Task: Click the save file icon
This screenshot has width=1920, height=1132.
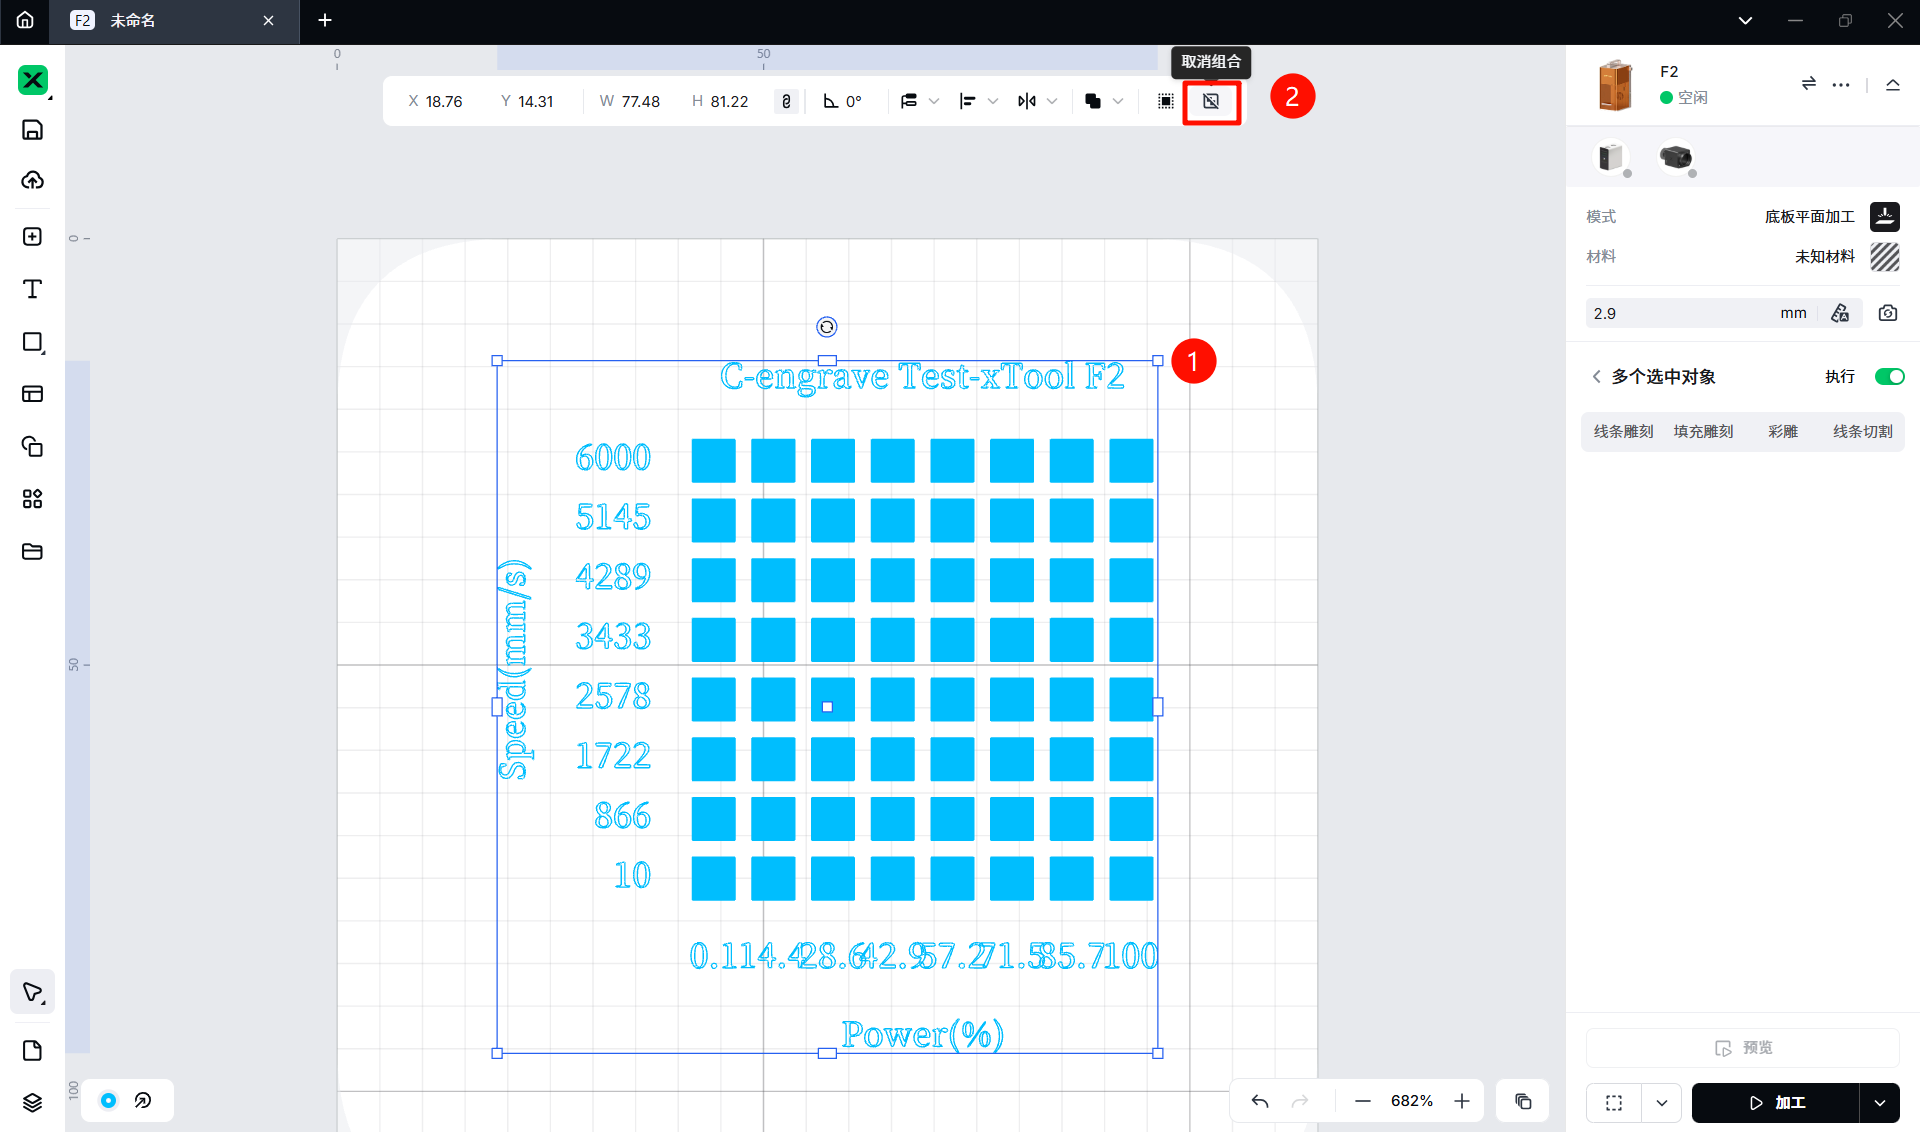Action: 32,130
